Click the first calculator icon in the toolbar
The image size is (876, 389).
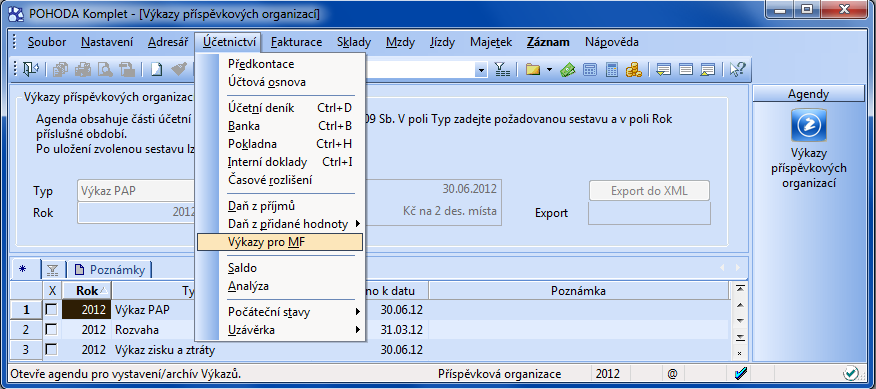(x=589, y=69)
